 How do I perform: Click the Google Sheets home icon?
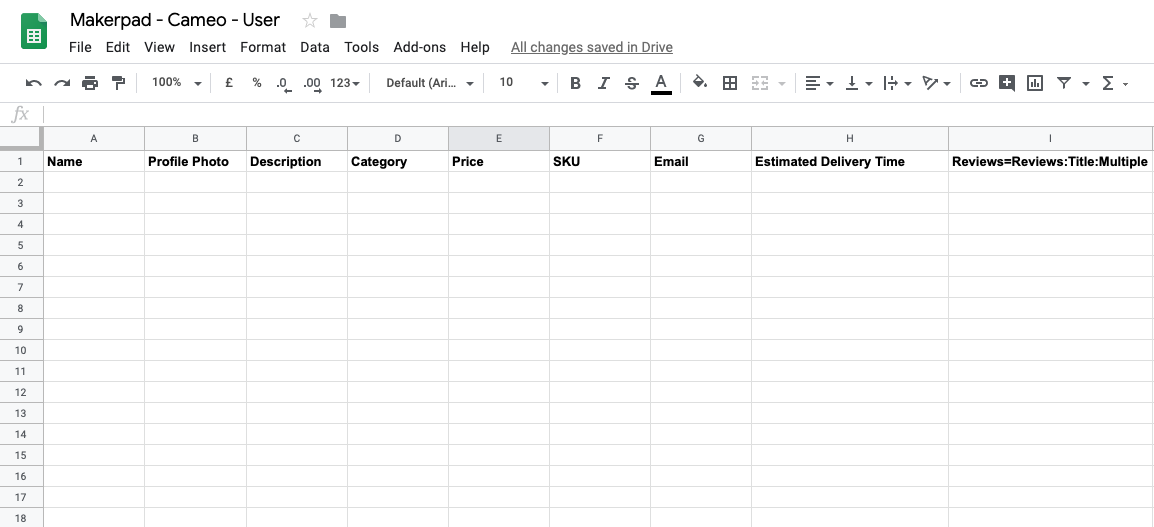34,33
